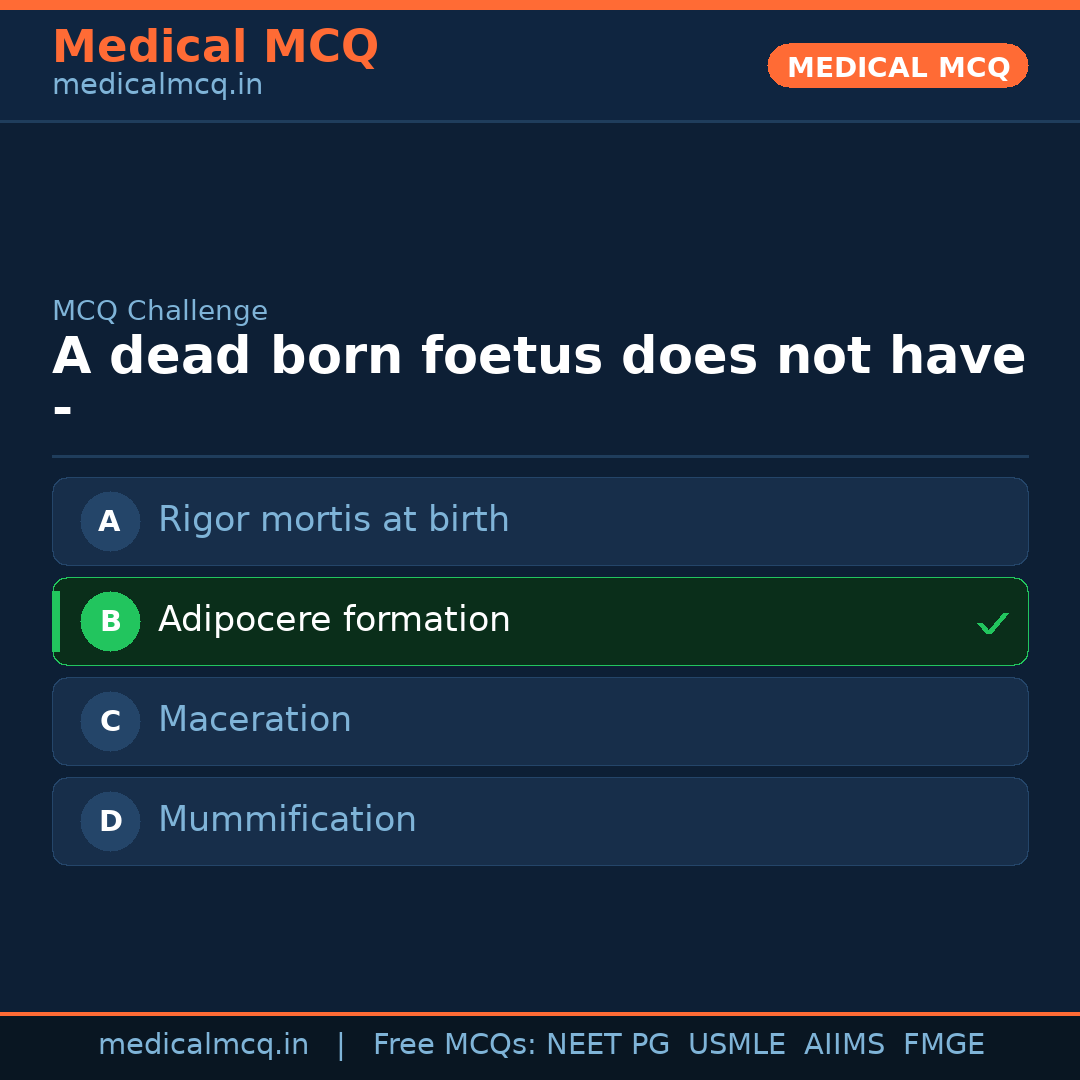Click the green checkmark on correct answer

point(993,623)
